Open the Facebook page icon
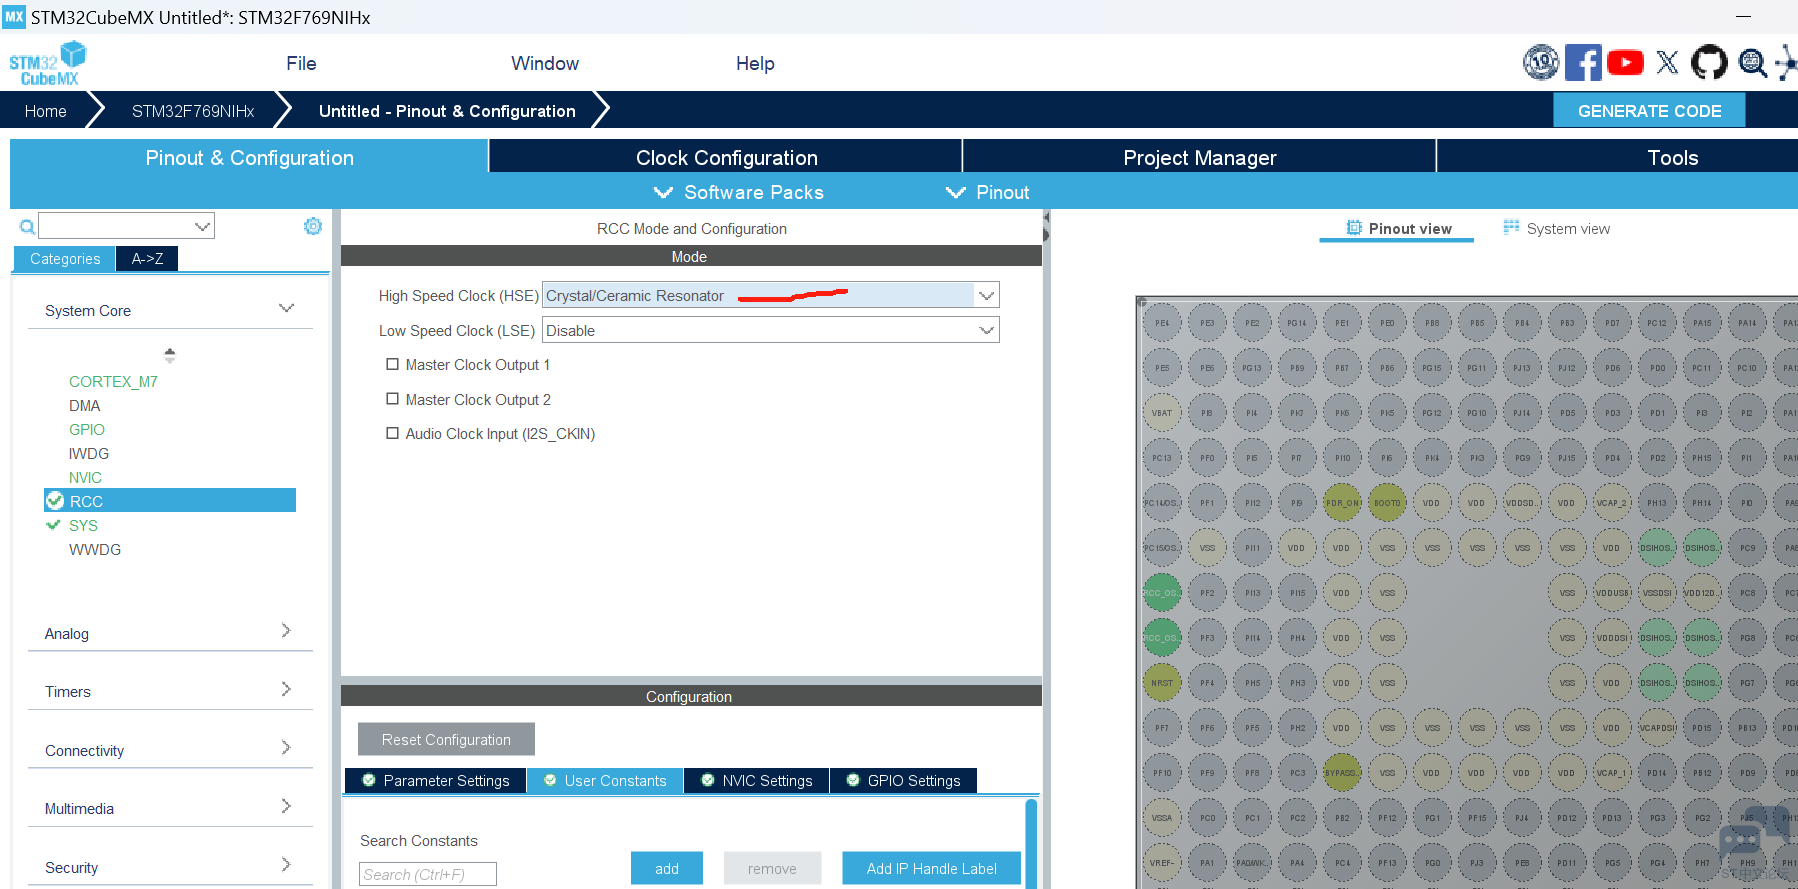This screenshot has width=1798, height=889. tap(1583, 63)
